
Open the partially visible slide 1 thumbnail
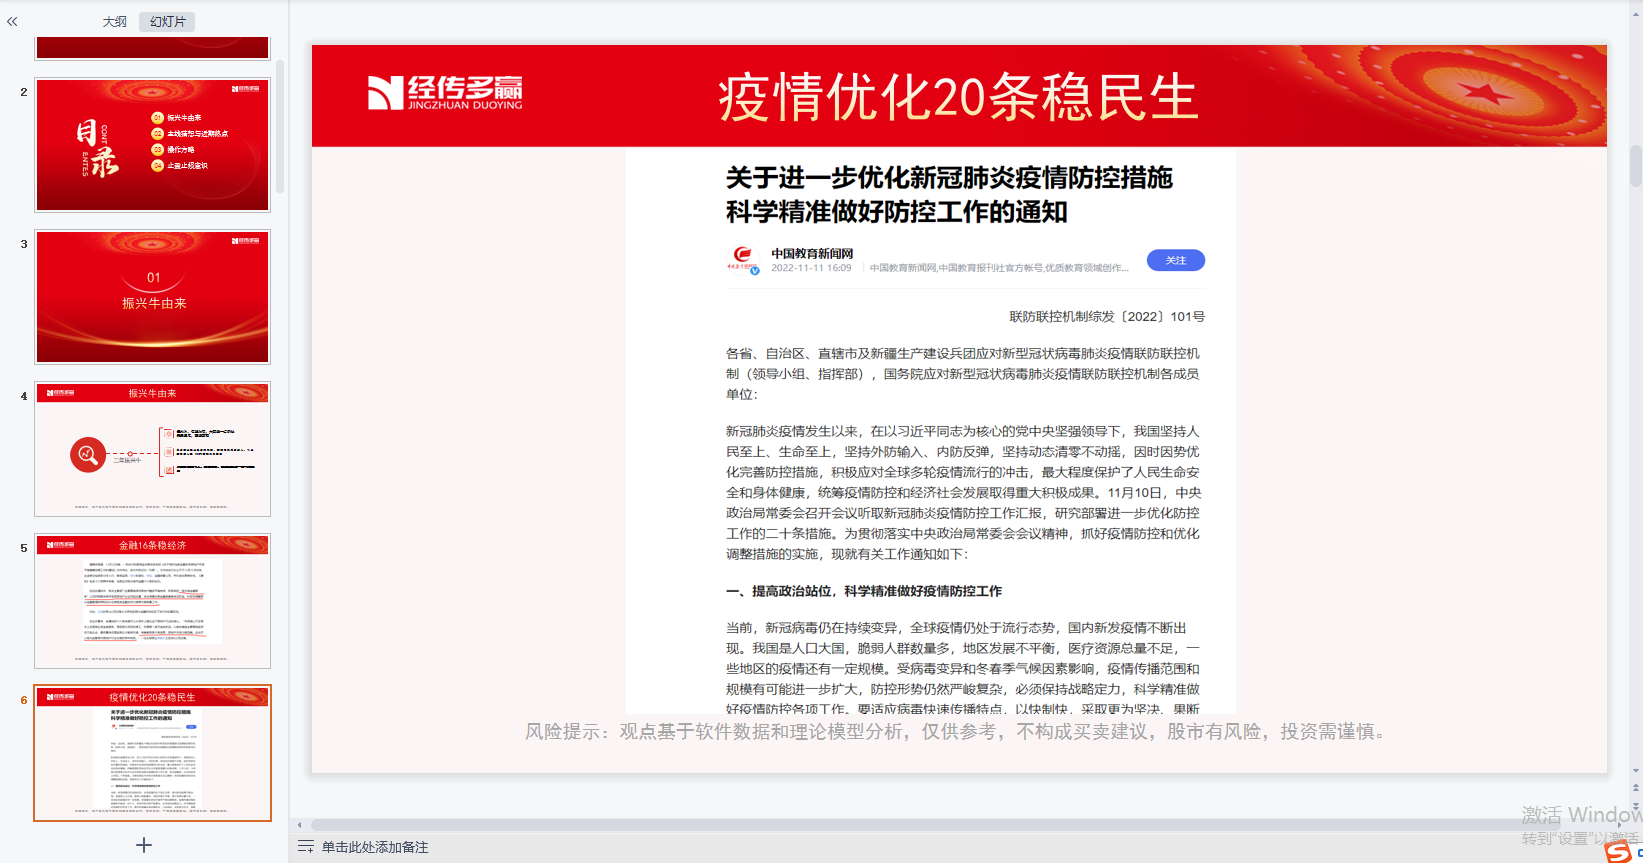(x=152, y=48)
